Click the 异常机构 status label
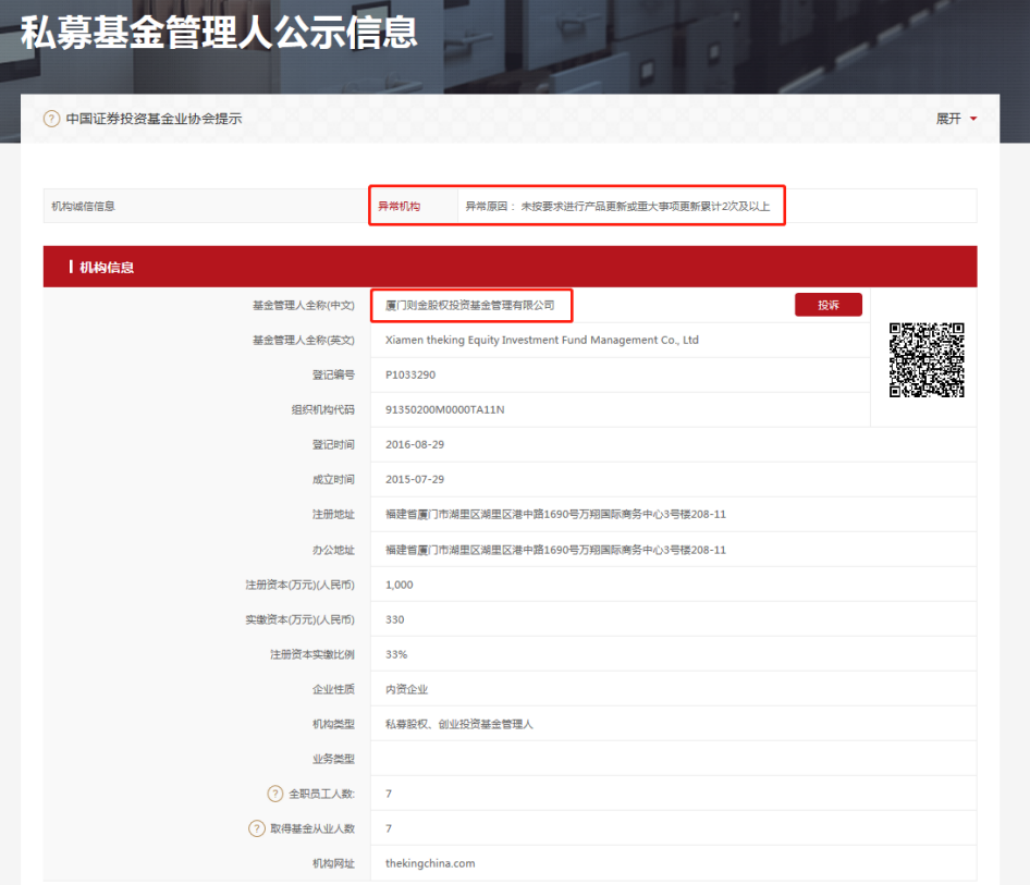 [x=399, y=207]
